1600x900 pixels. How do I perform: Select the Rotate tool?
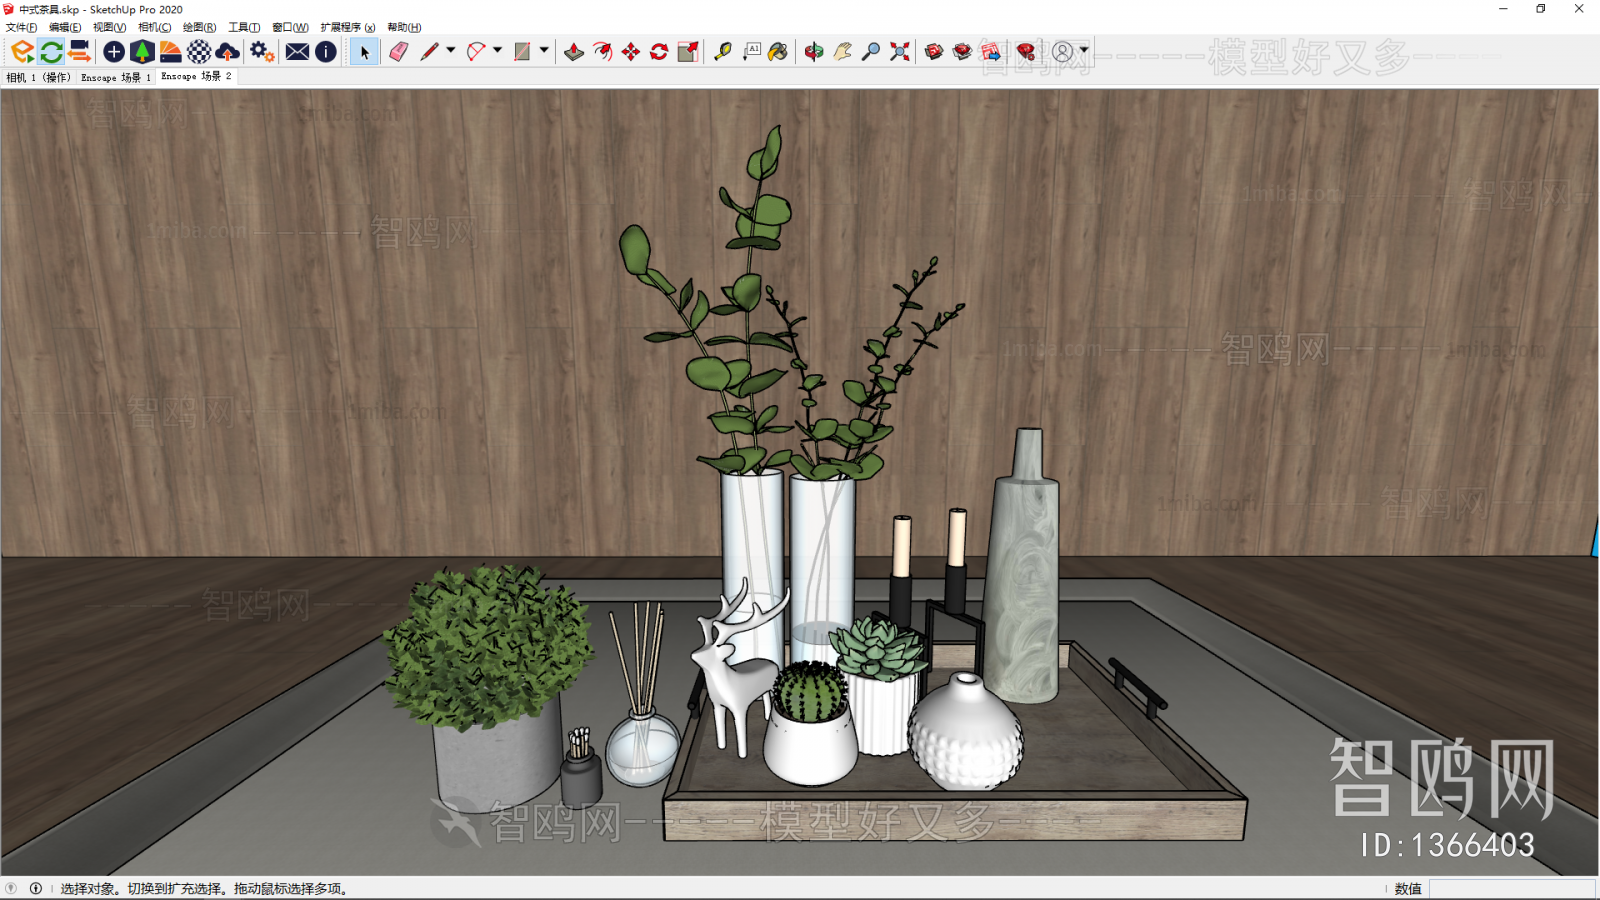pyautogui.click(x=659, y=52)
